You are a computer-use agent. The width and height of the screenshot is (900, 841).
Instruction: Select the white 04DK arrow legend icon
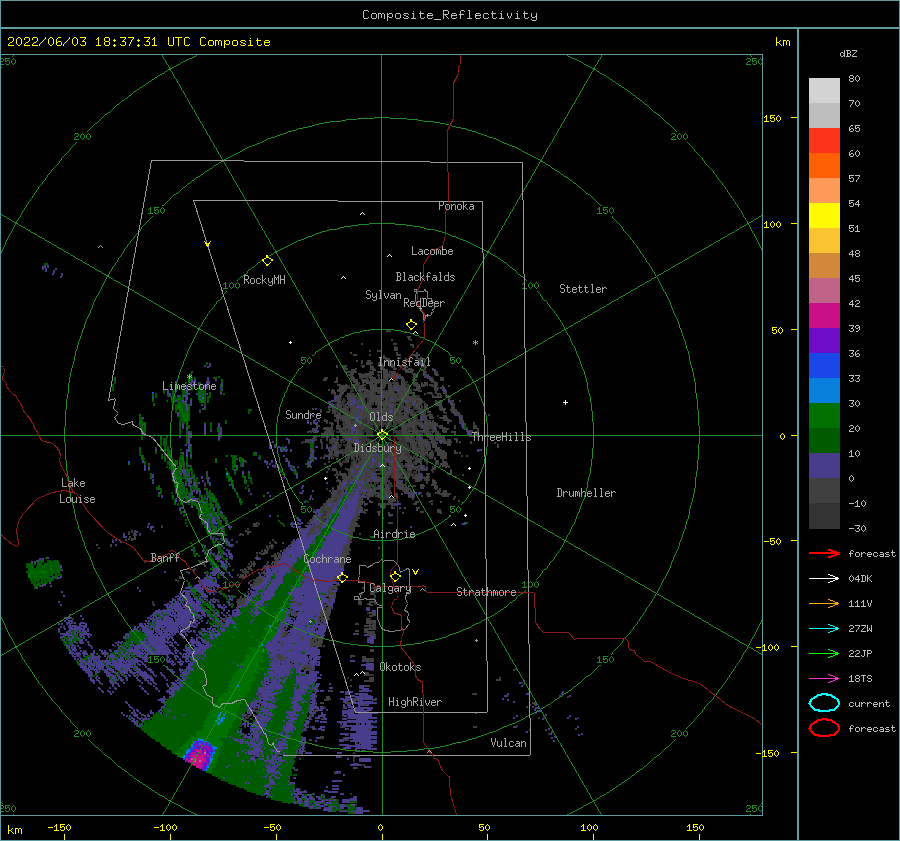824,578
